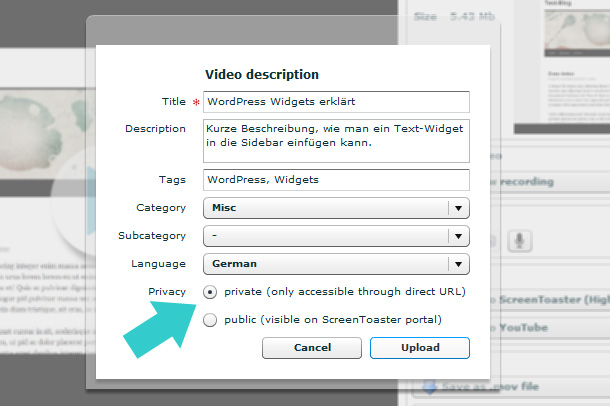Click the 'Video description' heading text
This screenshot has height=406, width=610.
click(262, 74)
